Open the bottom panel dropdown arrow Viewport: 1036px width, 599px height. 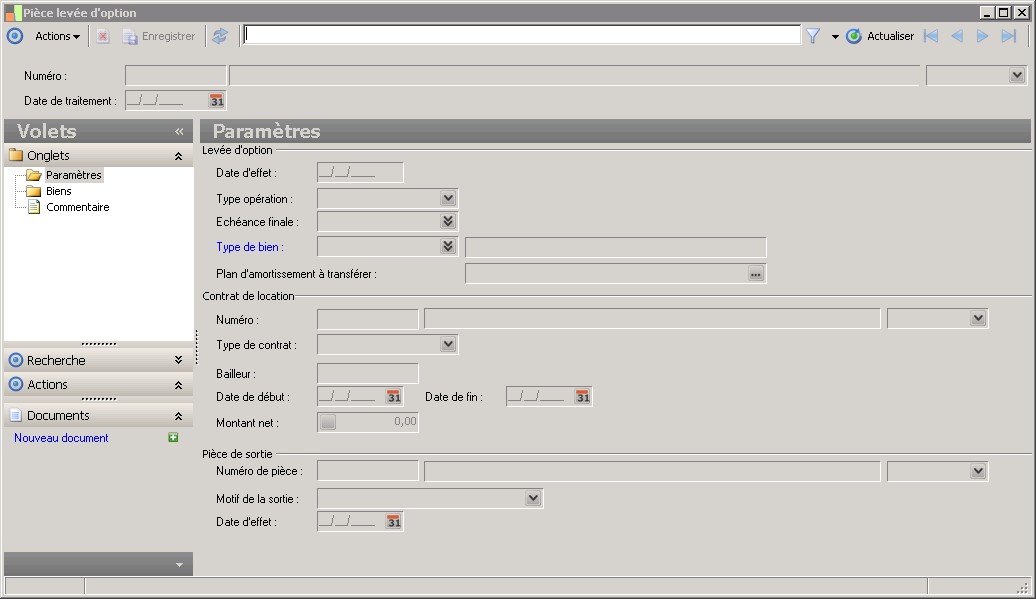click(x=179, y=565)
